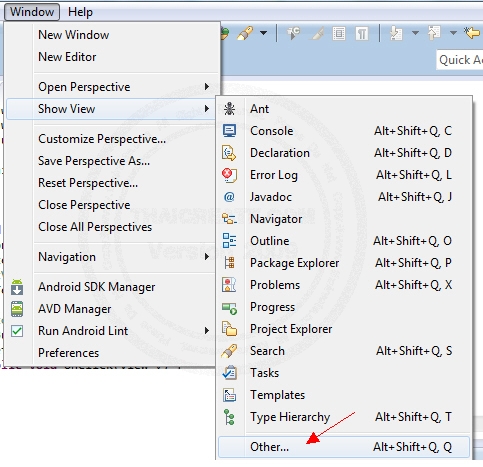Click the Search flashlight icon in submenu
Image resolution: width=483 pixels, height=467 pixels.
coord(229,351)
